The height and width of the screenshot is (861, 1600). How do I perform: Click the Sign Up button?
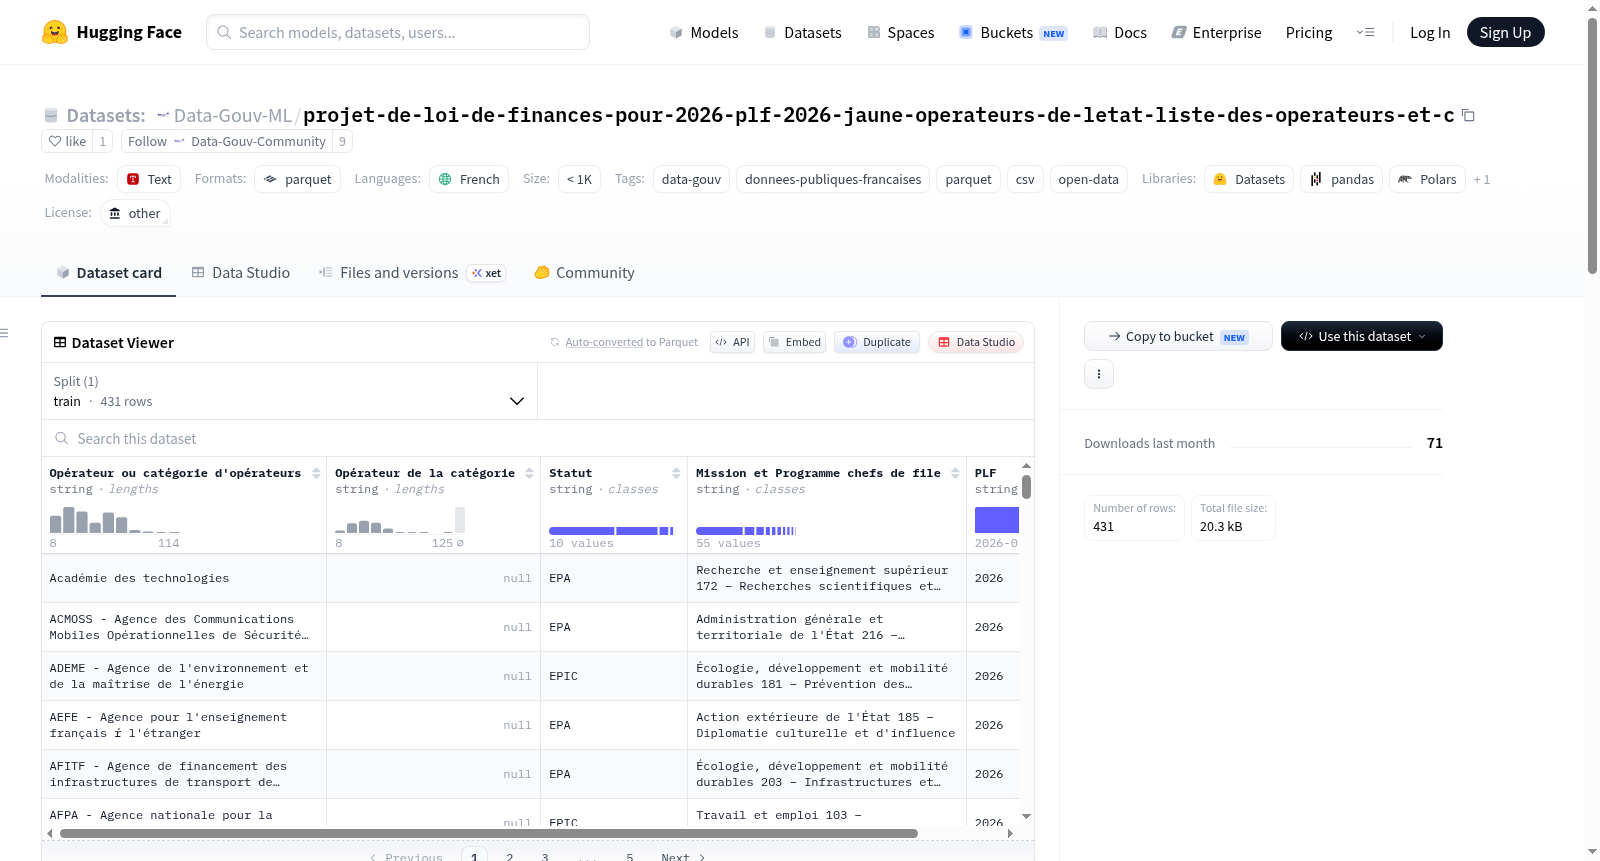point(1505,32)
